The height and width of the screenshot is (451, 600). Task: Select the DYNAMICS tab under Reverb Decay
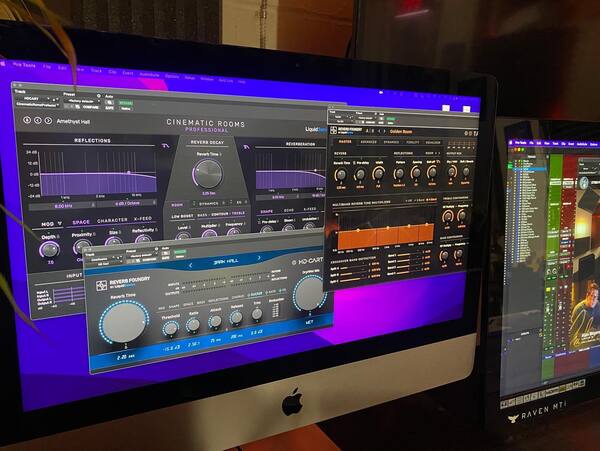(x=209, y=204)
